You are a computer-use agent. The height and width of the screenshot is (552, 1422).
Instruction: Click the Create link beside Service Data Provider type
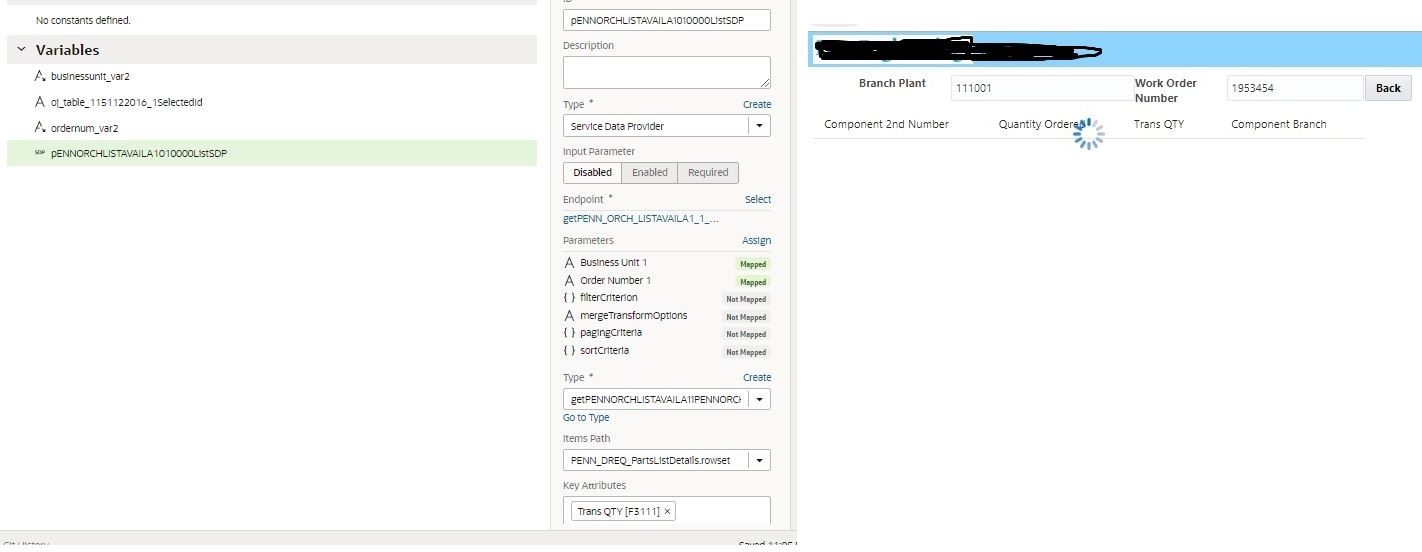click(757, 104)
